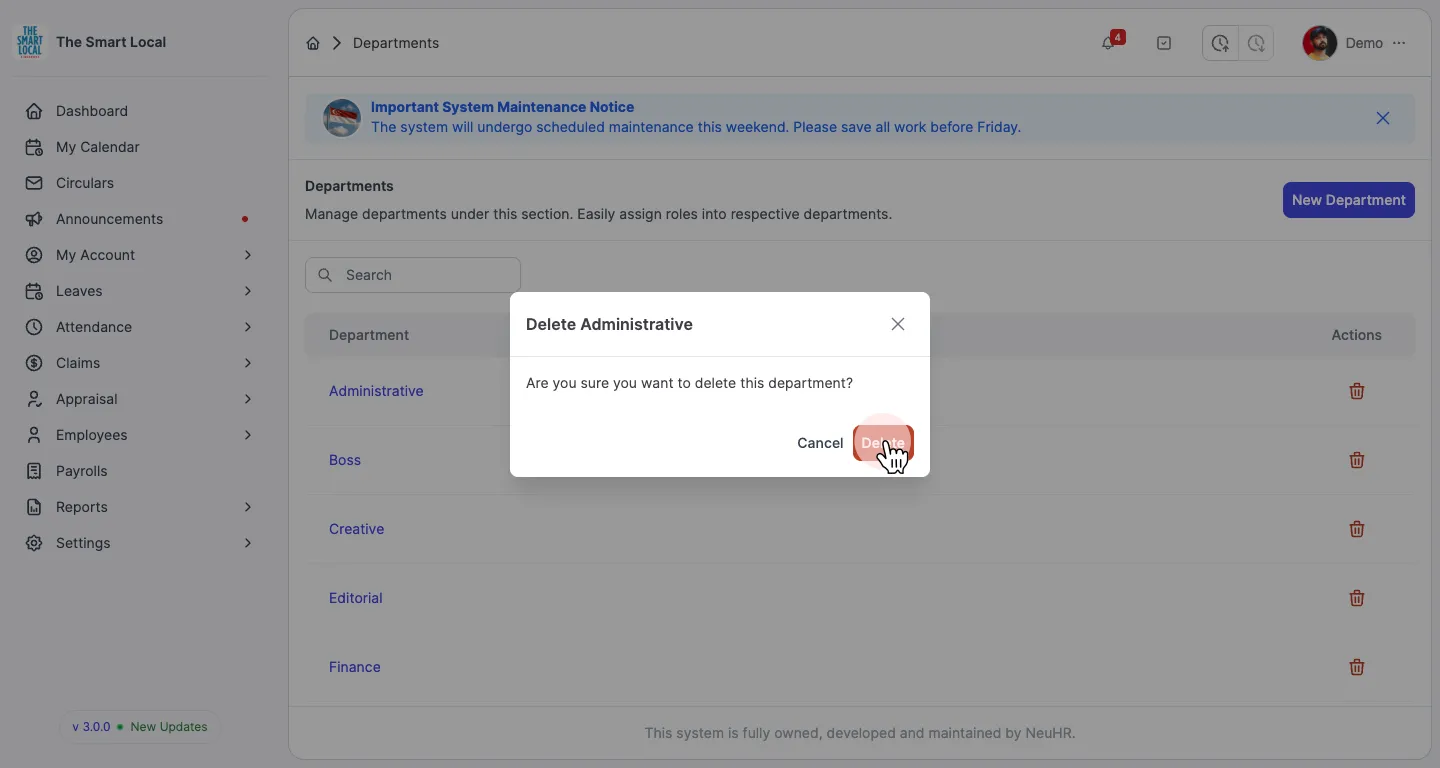This screenshot has width=1440, height=768.
Task: Expand Settings submenu chevron
Action: (x=247, y=543)
